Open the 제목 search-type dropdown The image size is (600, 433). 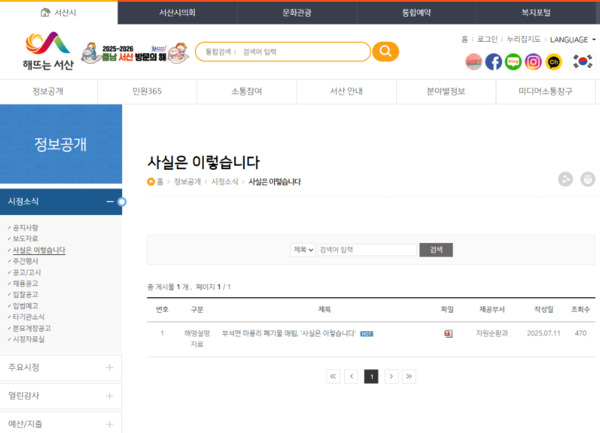(302, 250)
